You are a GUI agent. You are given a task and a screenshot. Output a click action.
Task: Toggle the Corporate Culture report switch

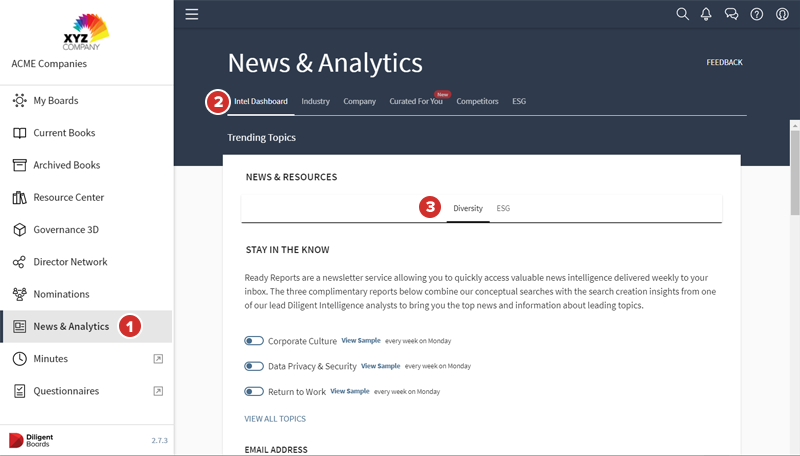click(x=254, y=341)
